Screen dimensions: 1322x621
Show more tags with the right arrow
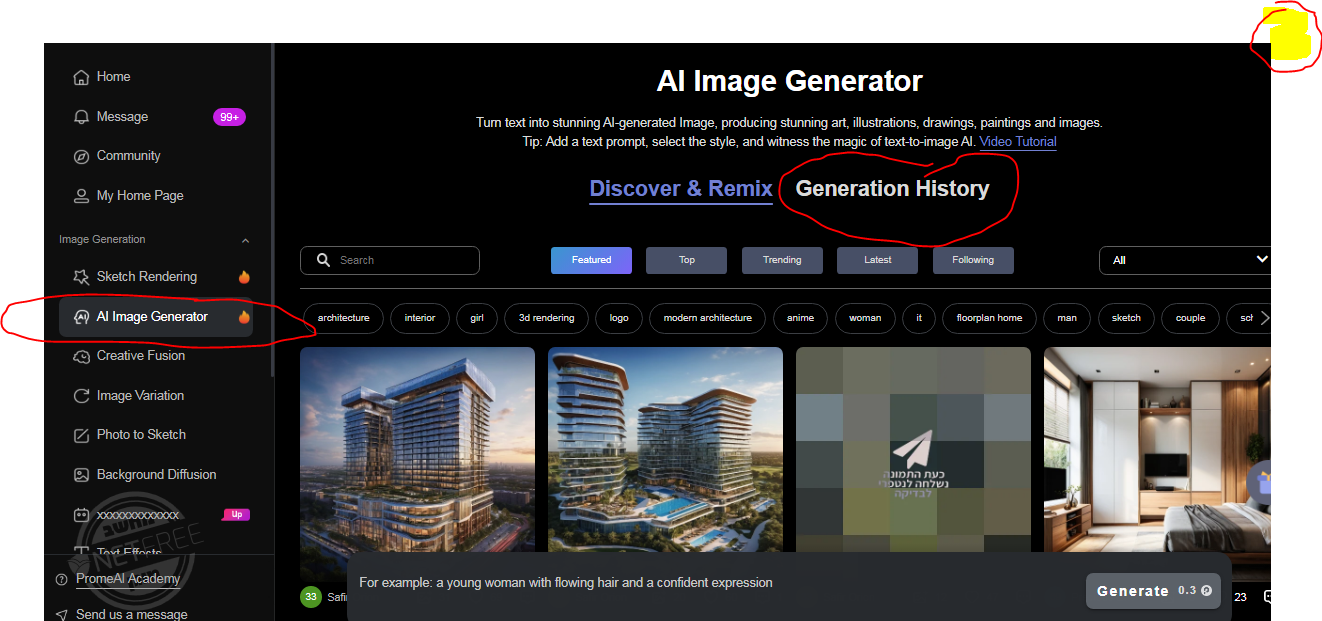coord(1264,318)
